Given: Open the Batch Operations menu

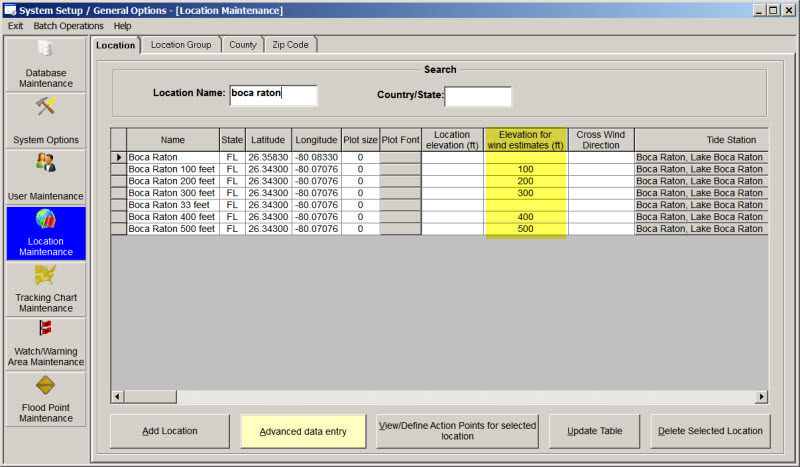Looking at the screenshot, I should [x=68, y=25].
